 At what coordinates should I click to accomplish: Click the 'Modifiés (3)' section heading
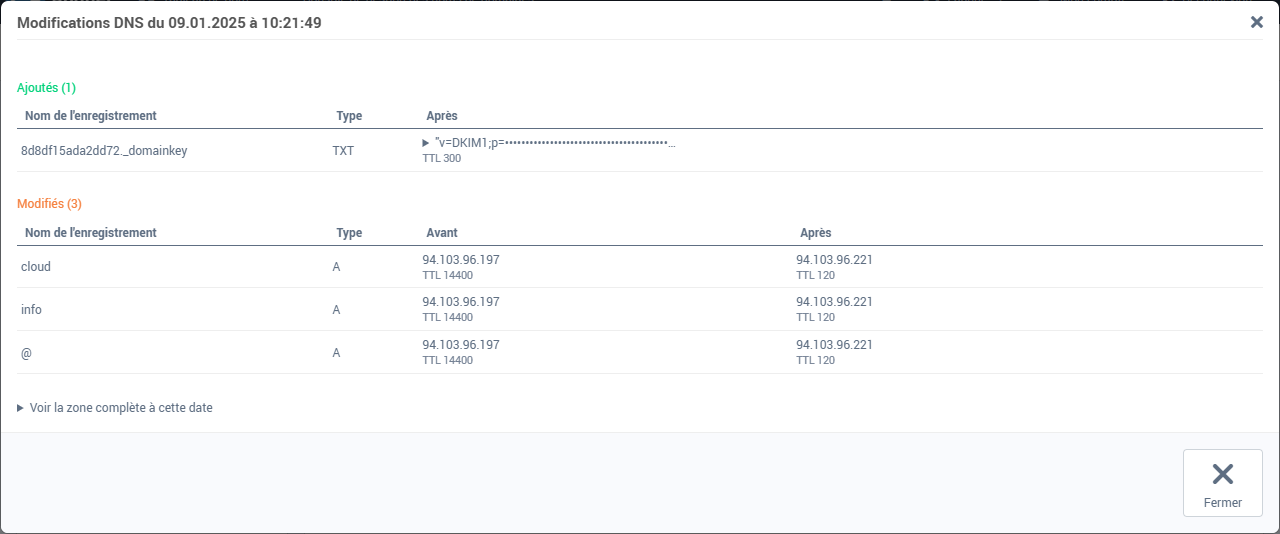(x=49, y=204)
